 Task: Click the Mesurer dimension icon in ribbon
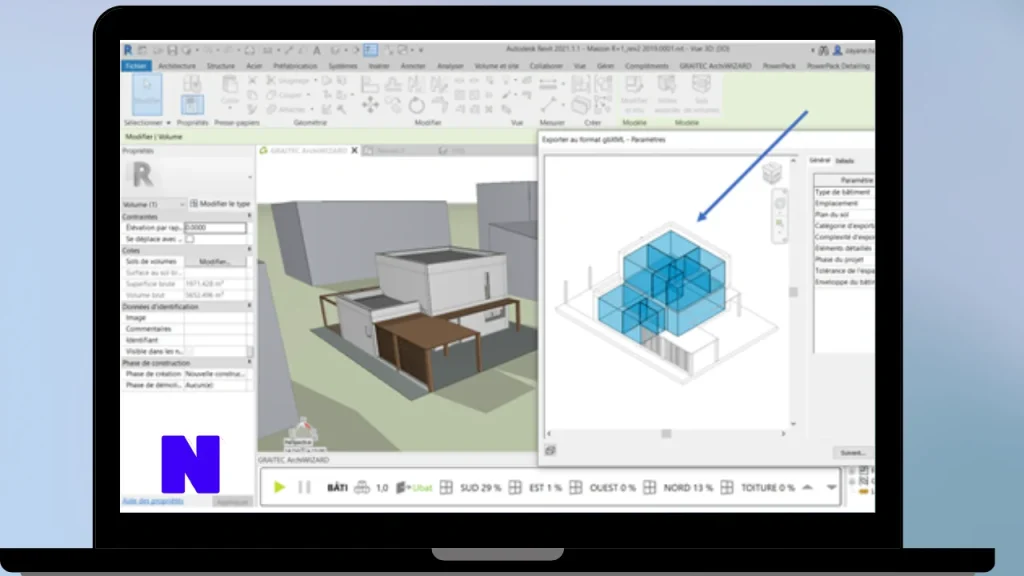(x=549, y=84)
